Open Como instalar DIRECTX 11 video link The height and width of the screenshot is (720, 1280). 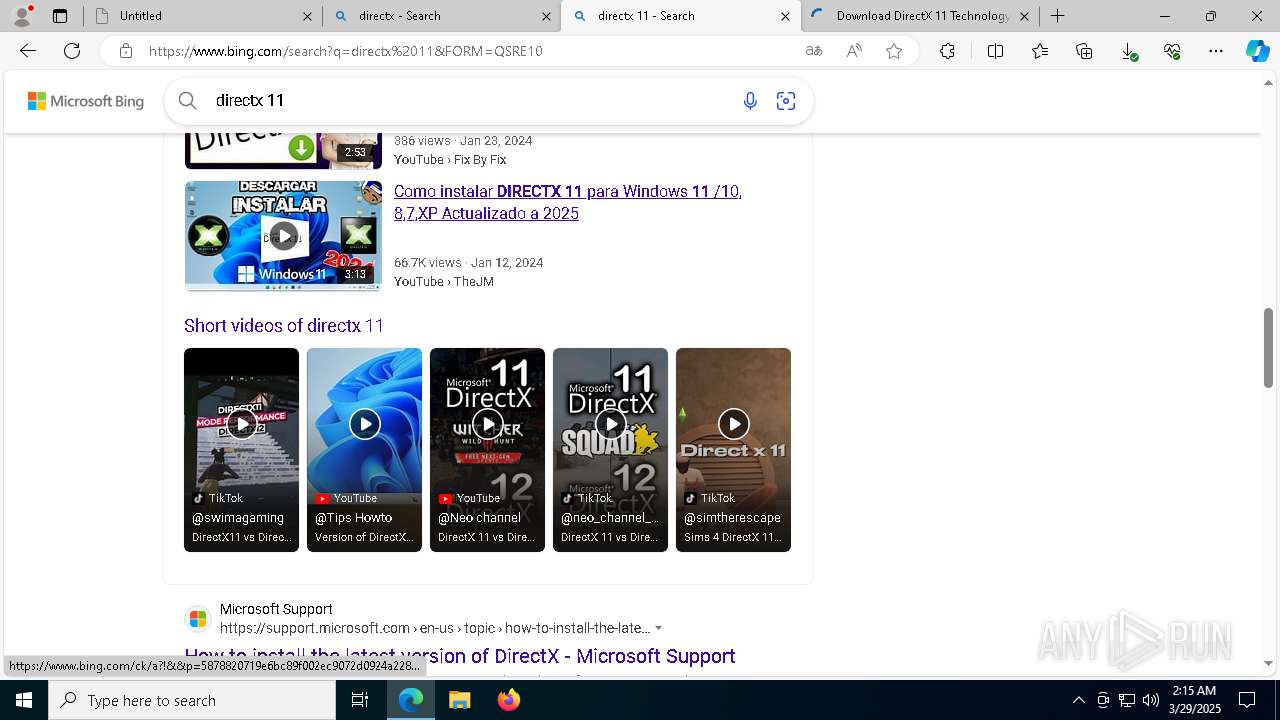click(568, 202)
